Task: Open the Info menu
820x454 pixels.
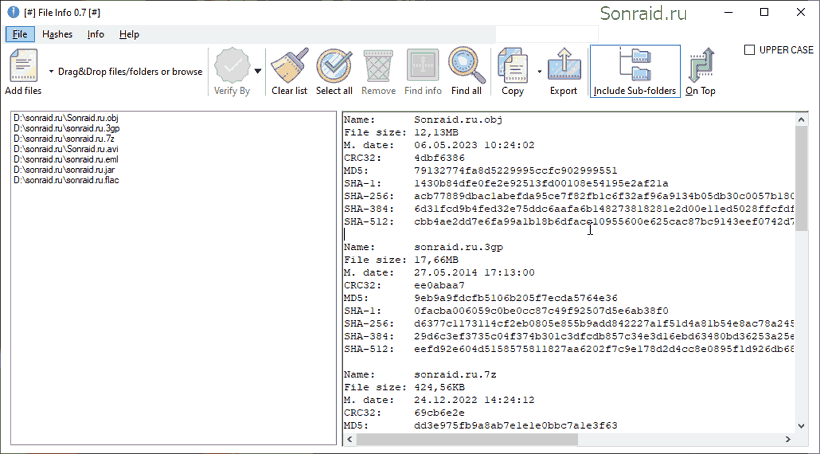Action: [x=96, y=34]
